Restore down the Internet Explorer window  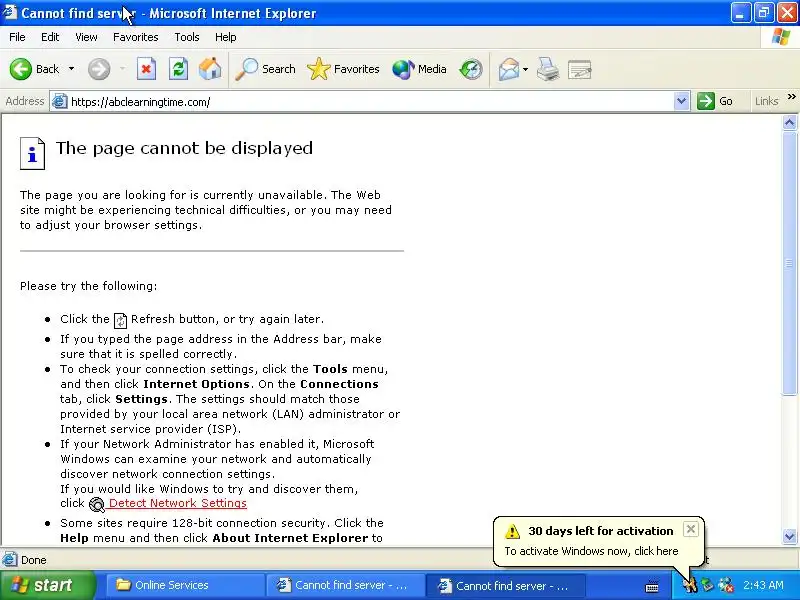763,12
